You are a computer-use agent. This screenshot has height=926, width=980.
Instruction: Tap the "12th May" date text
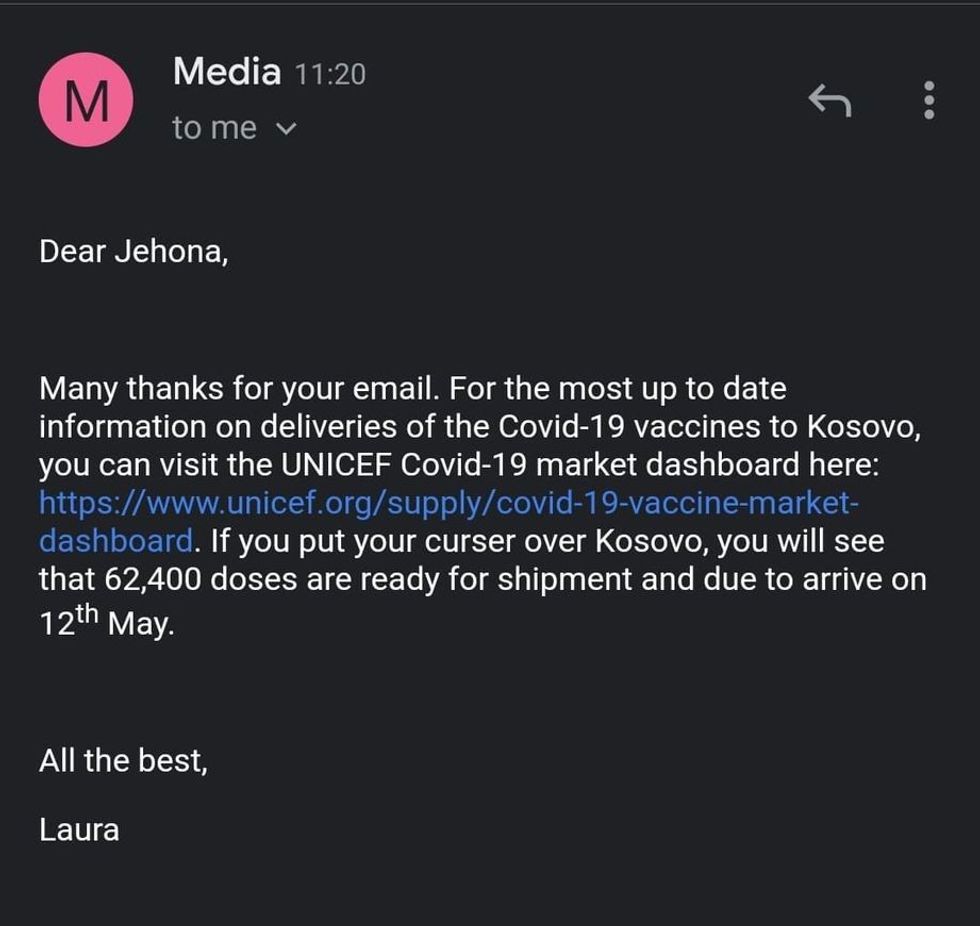(x=106, y=622)
